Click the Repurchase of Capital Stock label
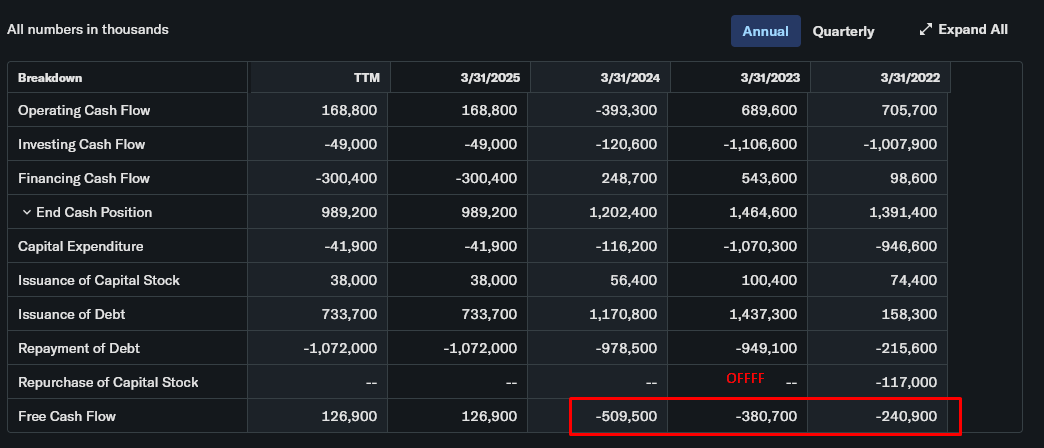Viewport: 1044px width, 448px height. pyautogui.click(x=108, y=382)
